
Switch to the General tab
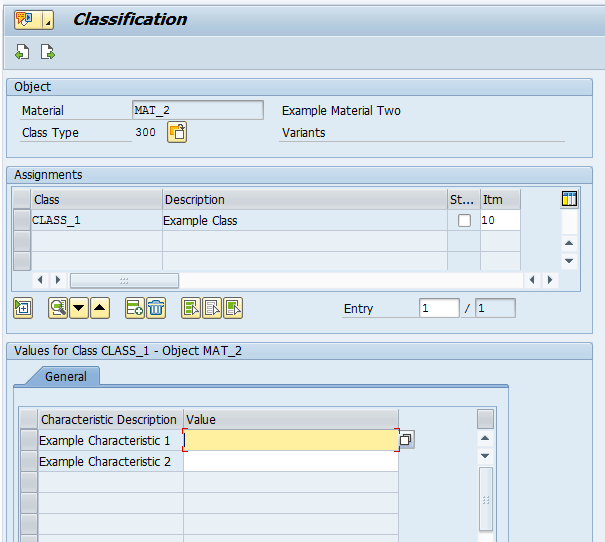tap(66, 376)
